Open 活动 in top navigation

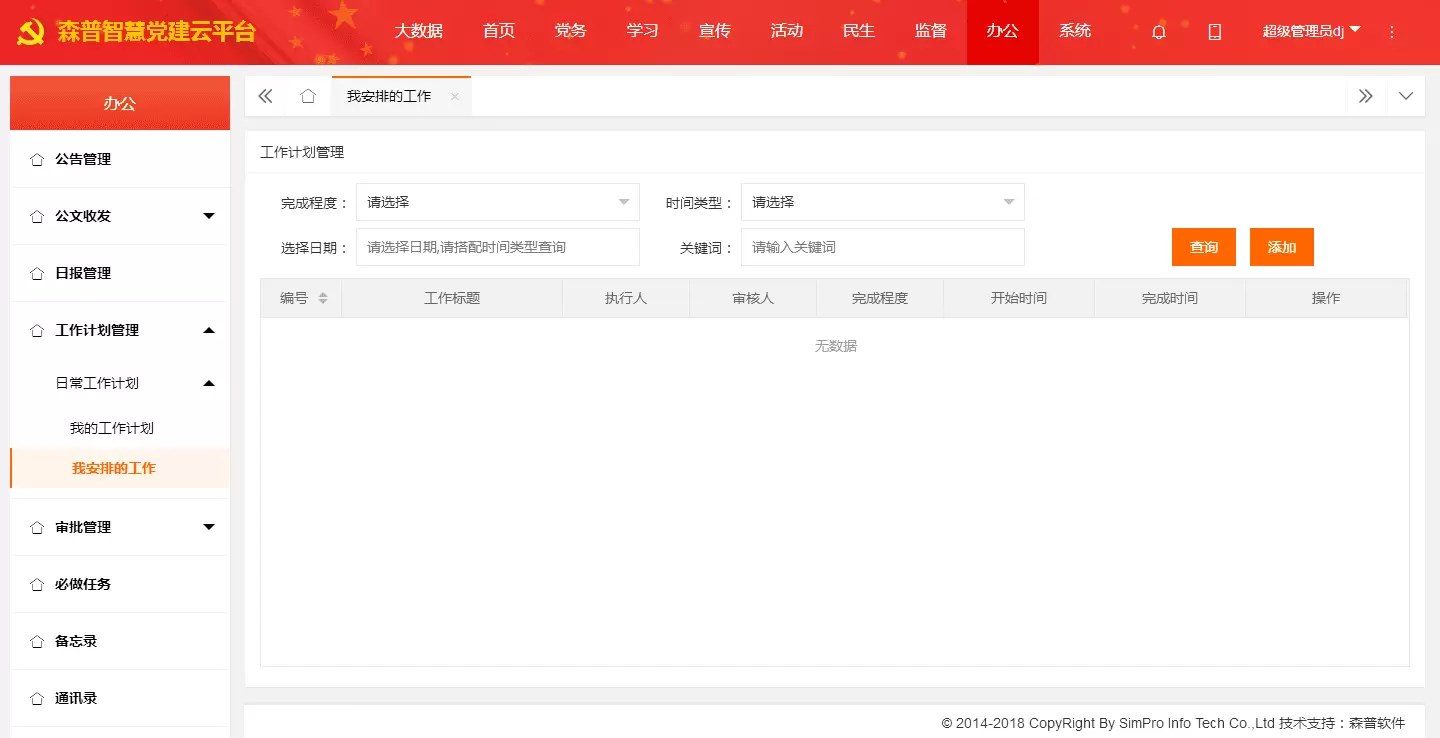tap(787, 31)
